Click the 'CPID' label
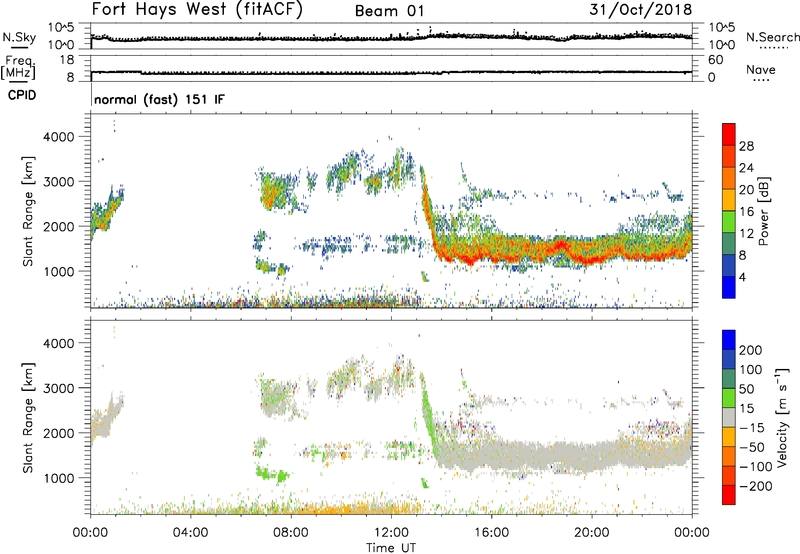The image size is (800, 554). pyautogui.click(x=22, y=95)
